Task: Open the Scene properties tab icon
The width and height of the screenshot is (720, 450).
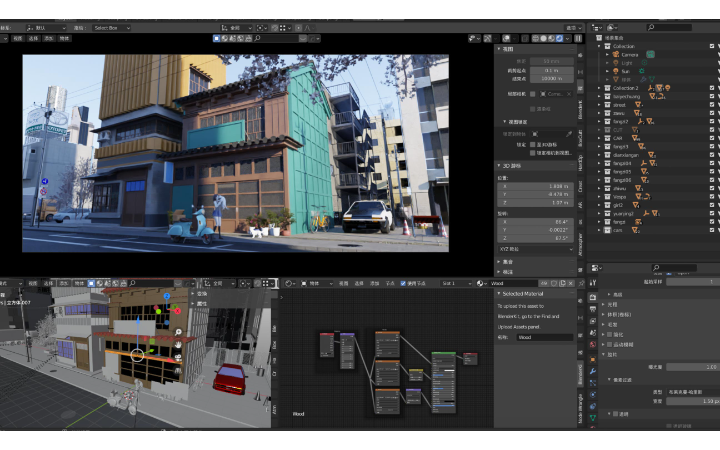Action: click(x=593, y=332)
